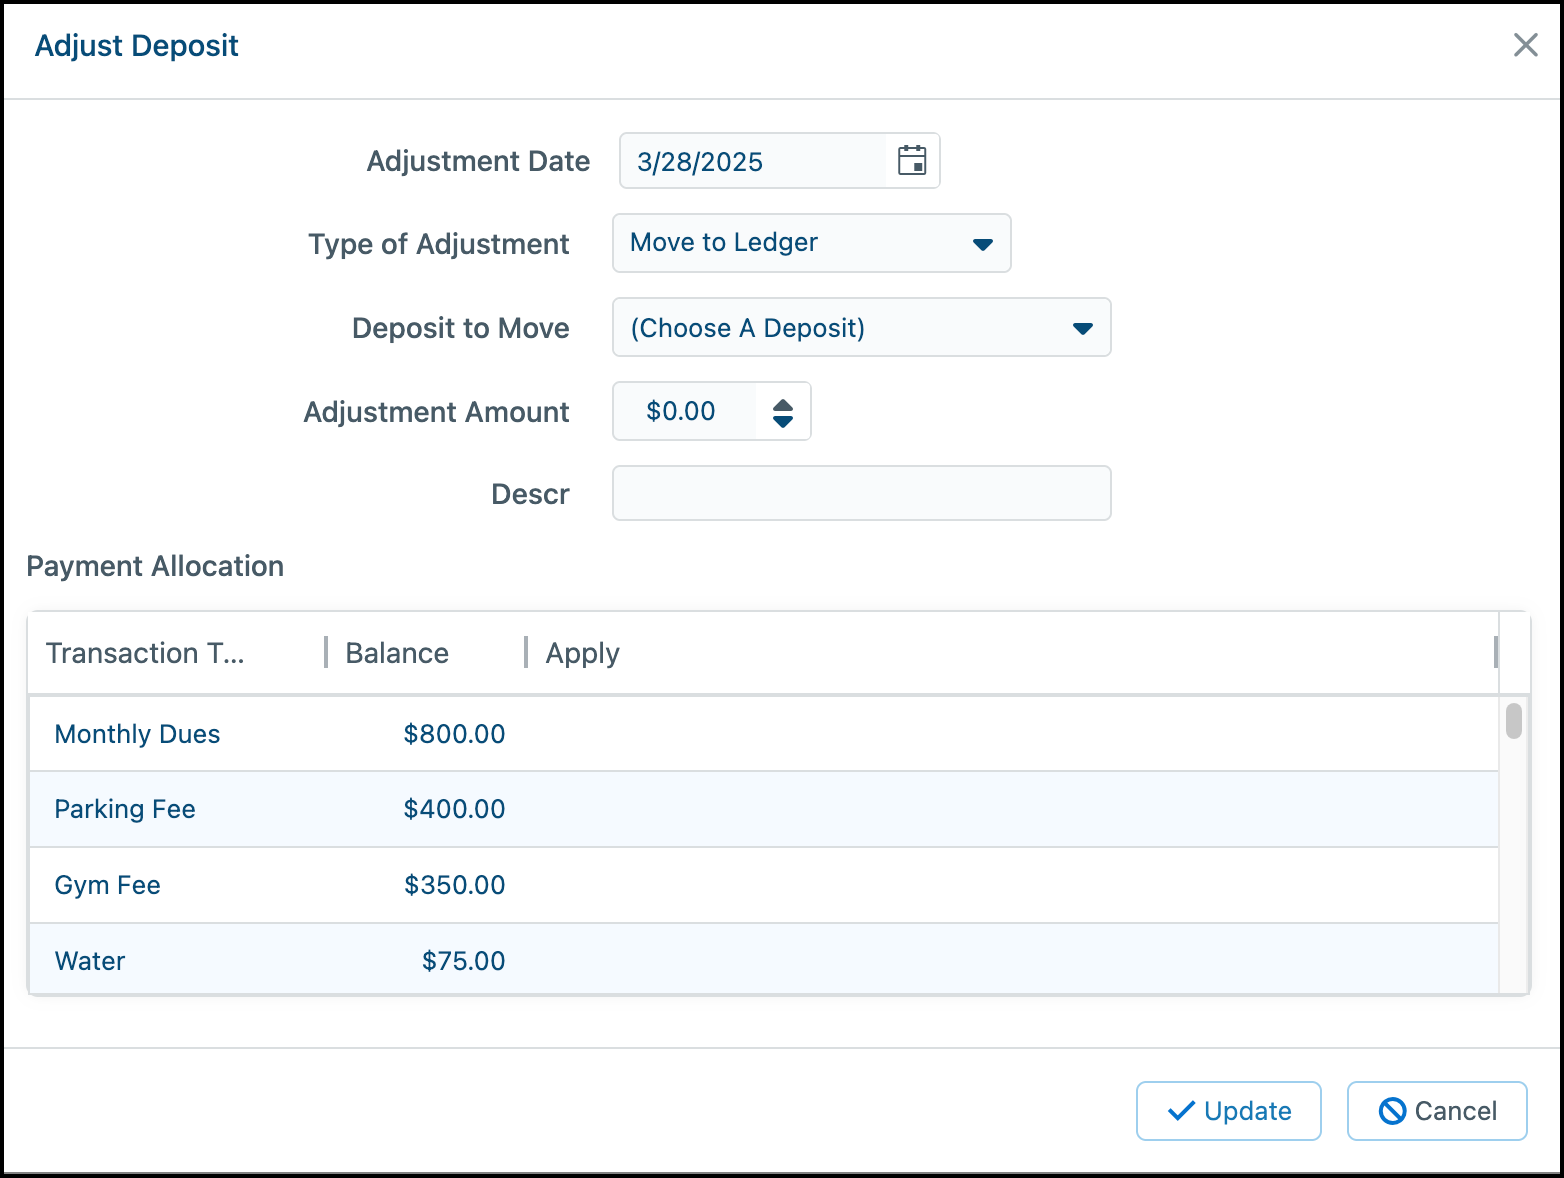The image size is (1564, 1178).
Task: Click the Update button
Action: click(x=1228, y=1111)
